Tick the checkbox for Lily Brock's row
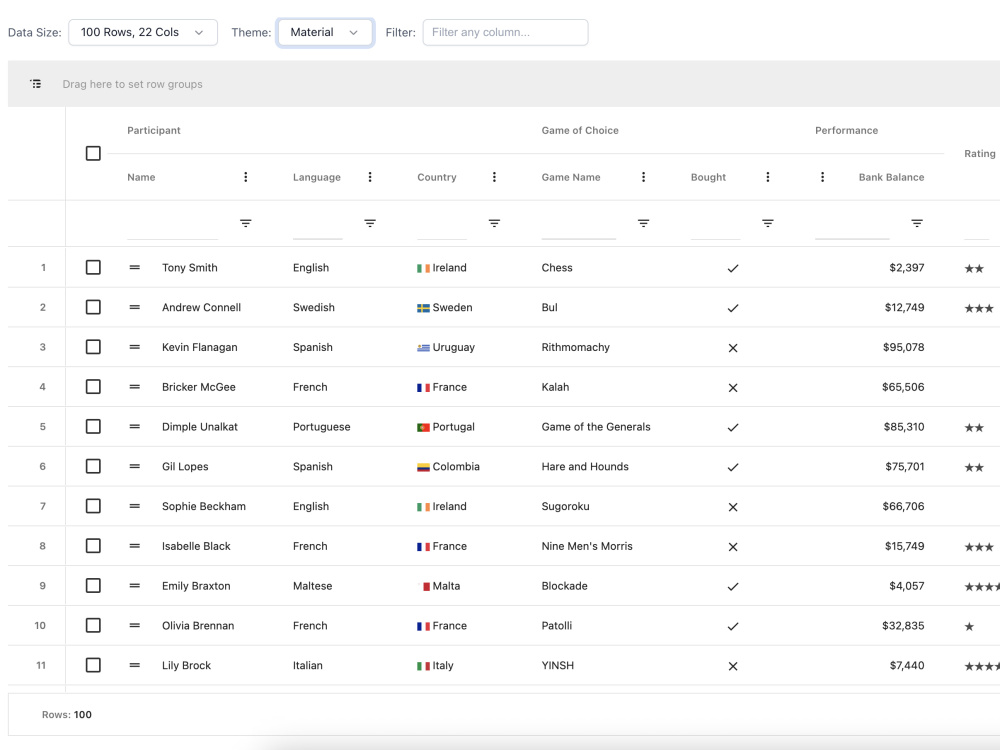This screenshot has width=1000, height=750. tap(93, 666)
